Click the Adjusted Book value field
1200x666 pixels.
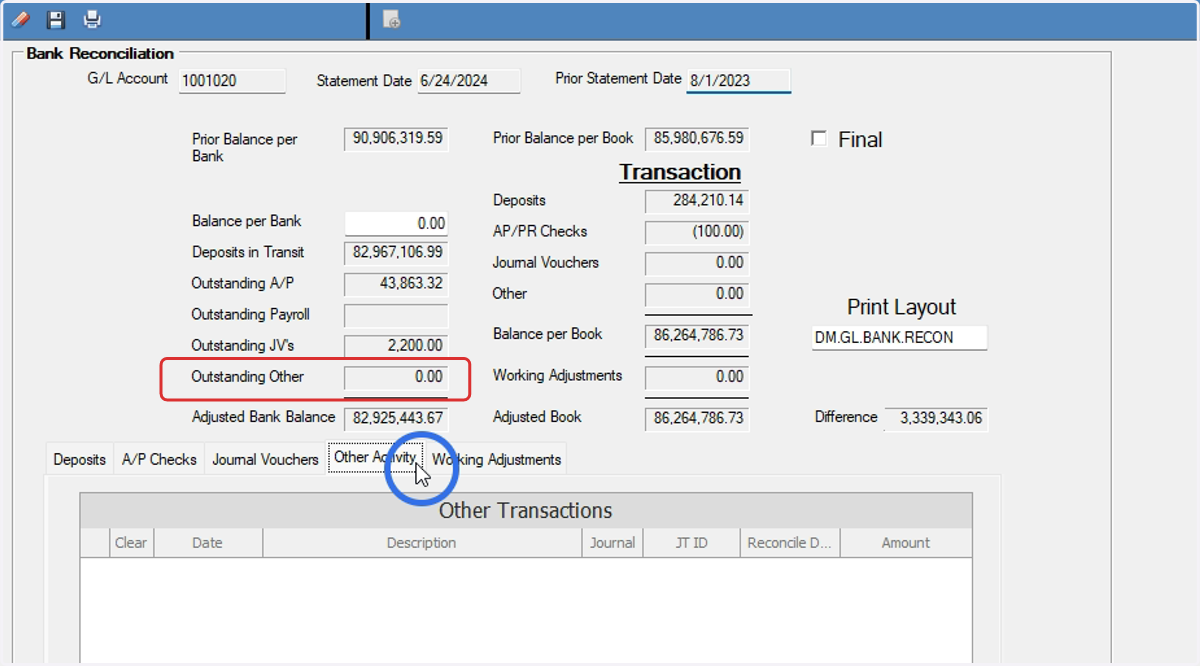coord(697,418)
